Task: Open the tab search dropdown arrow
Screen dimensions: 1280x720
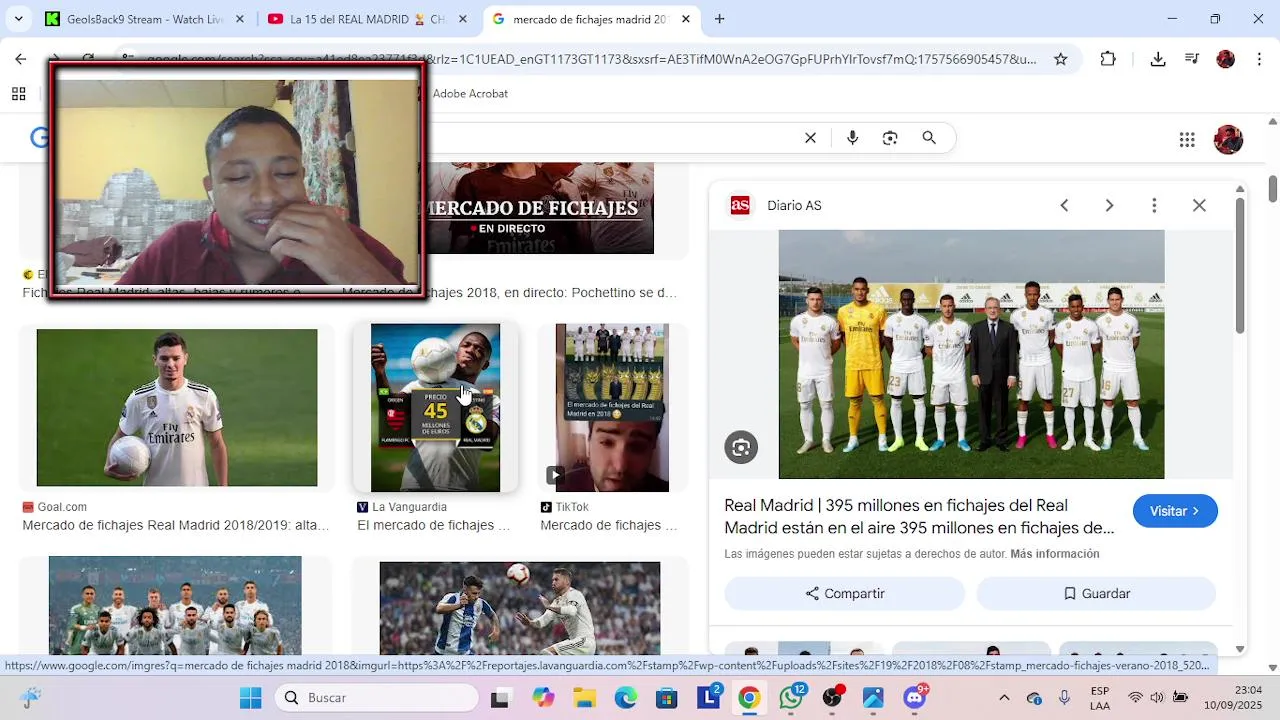Action: pos(18,19)
